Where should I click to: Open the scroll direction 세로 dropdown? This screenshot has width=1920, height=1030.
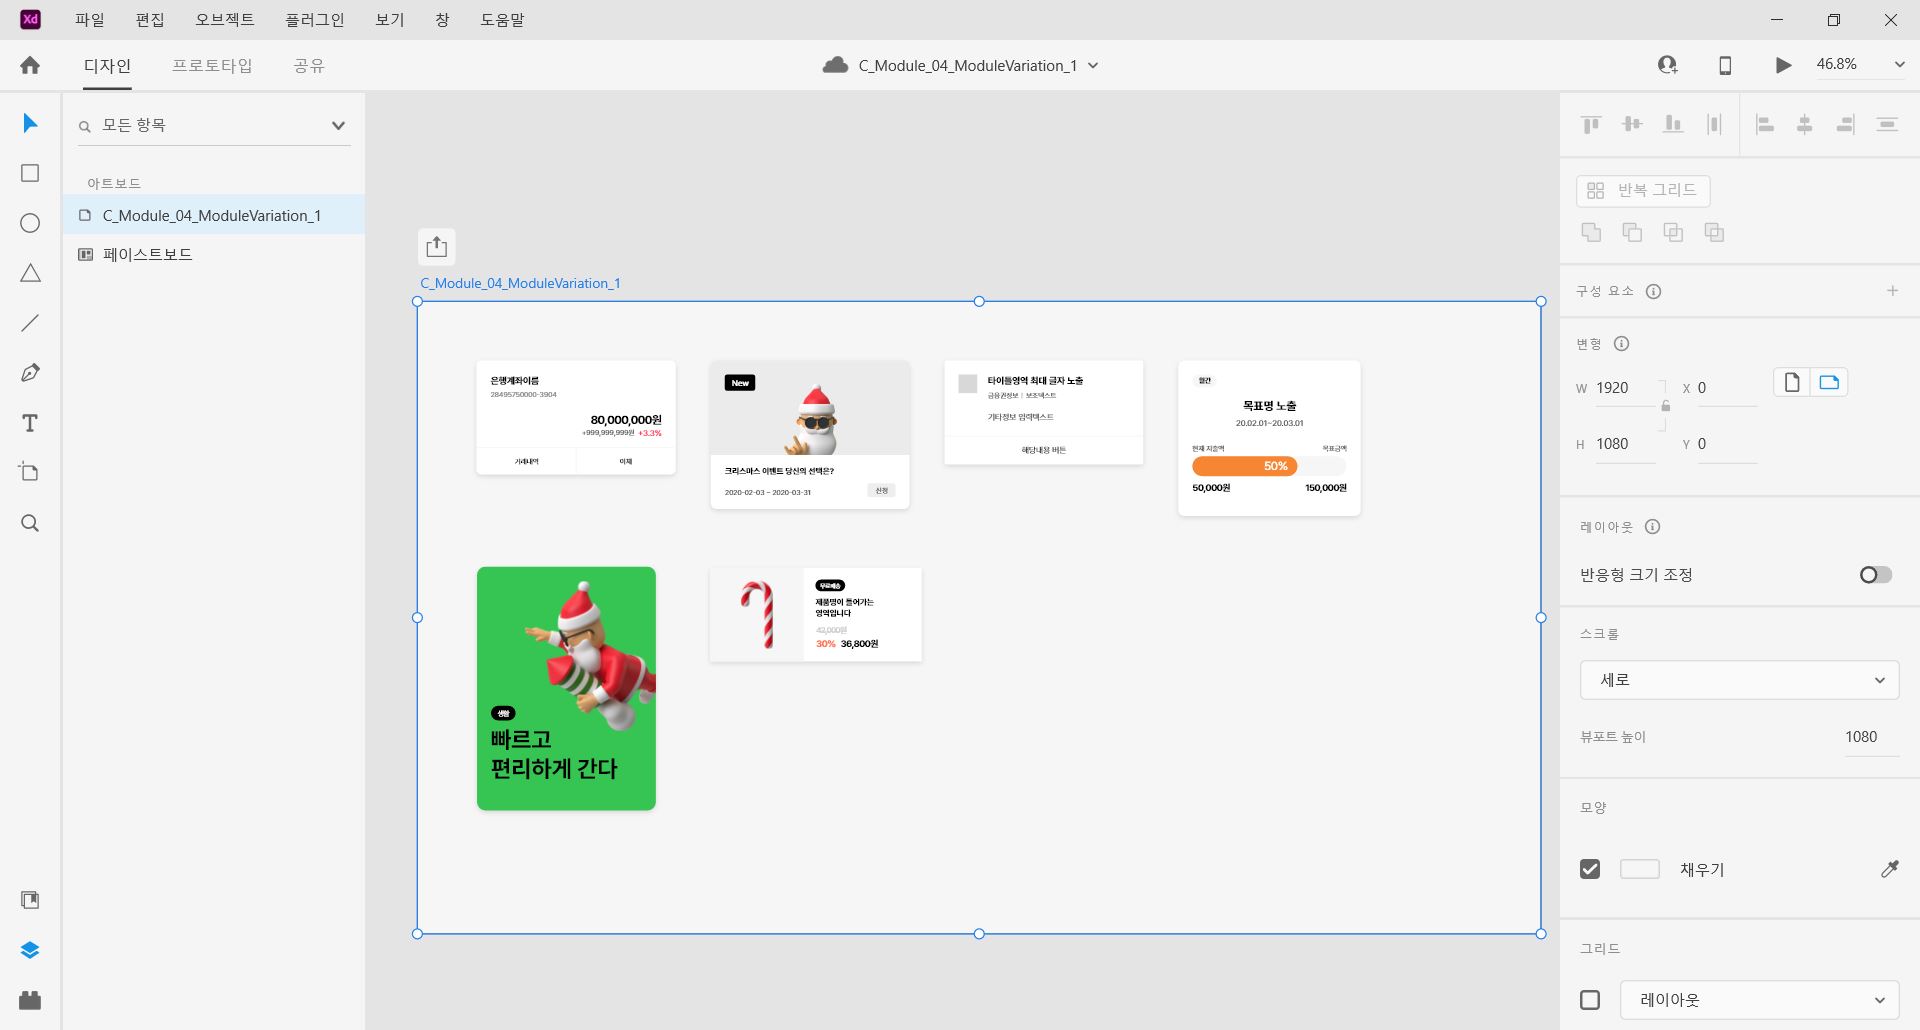tap(1739, 680)
